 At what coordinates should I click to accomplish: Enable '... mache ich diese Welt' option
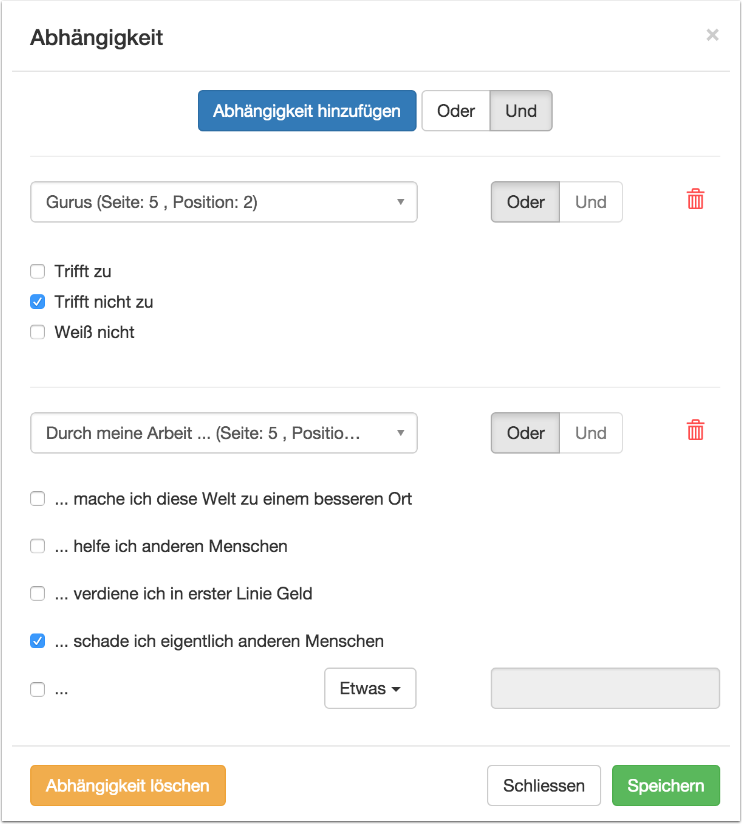pos(38,498)
